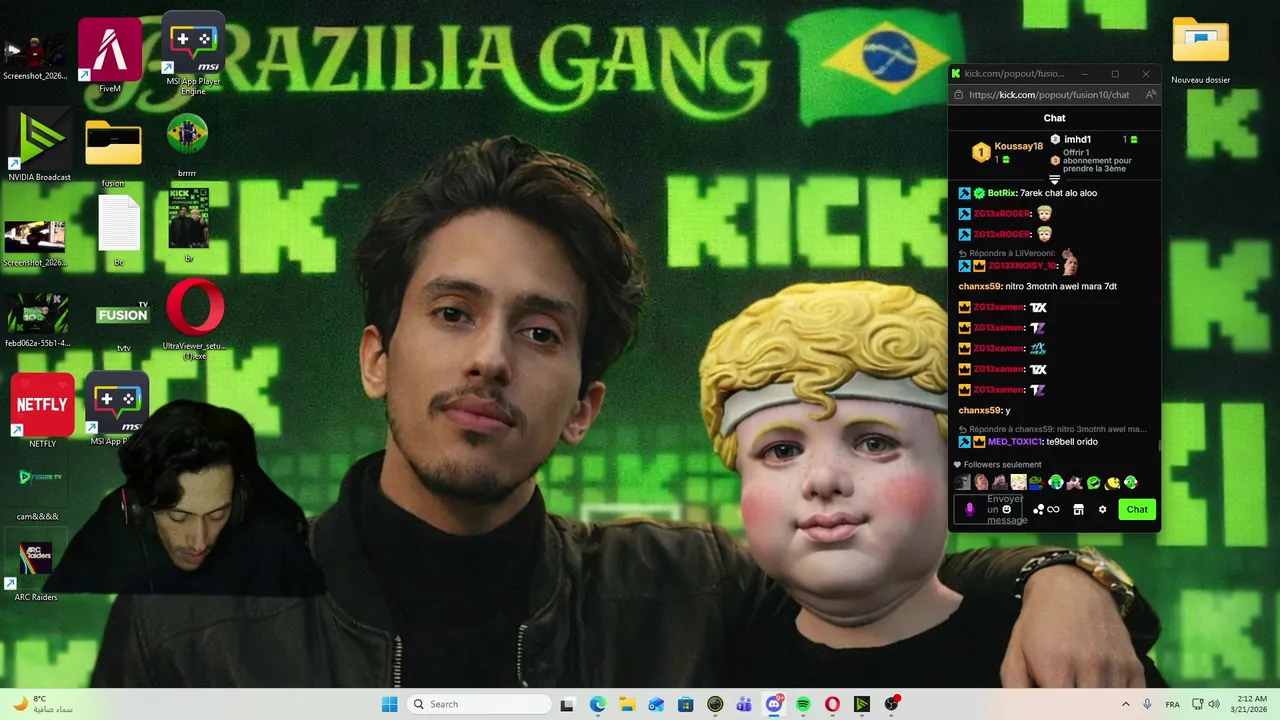Select the UltraViewer_setup Opera-style icon
Image resolution: width=1280 pixels, height=720 pixels.
tap(194, 320)
